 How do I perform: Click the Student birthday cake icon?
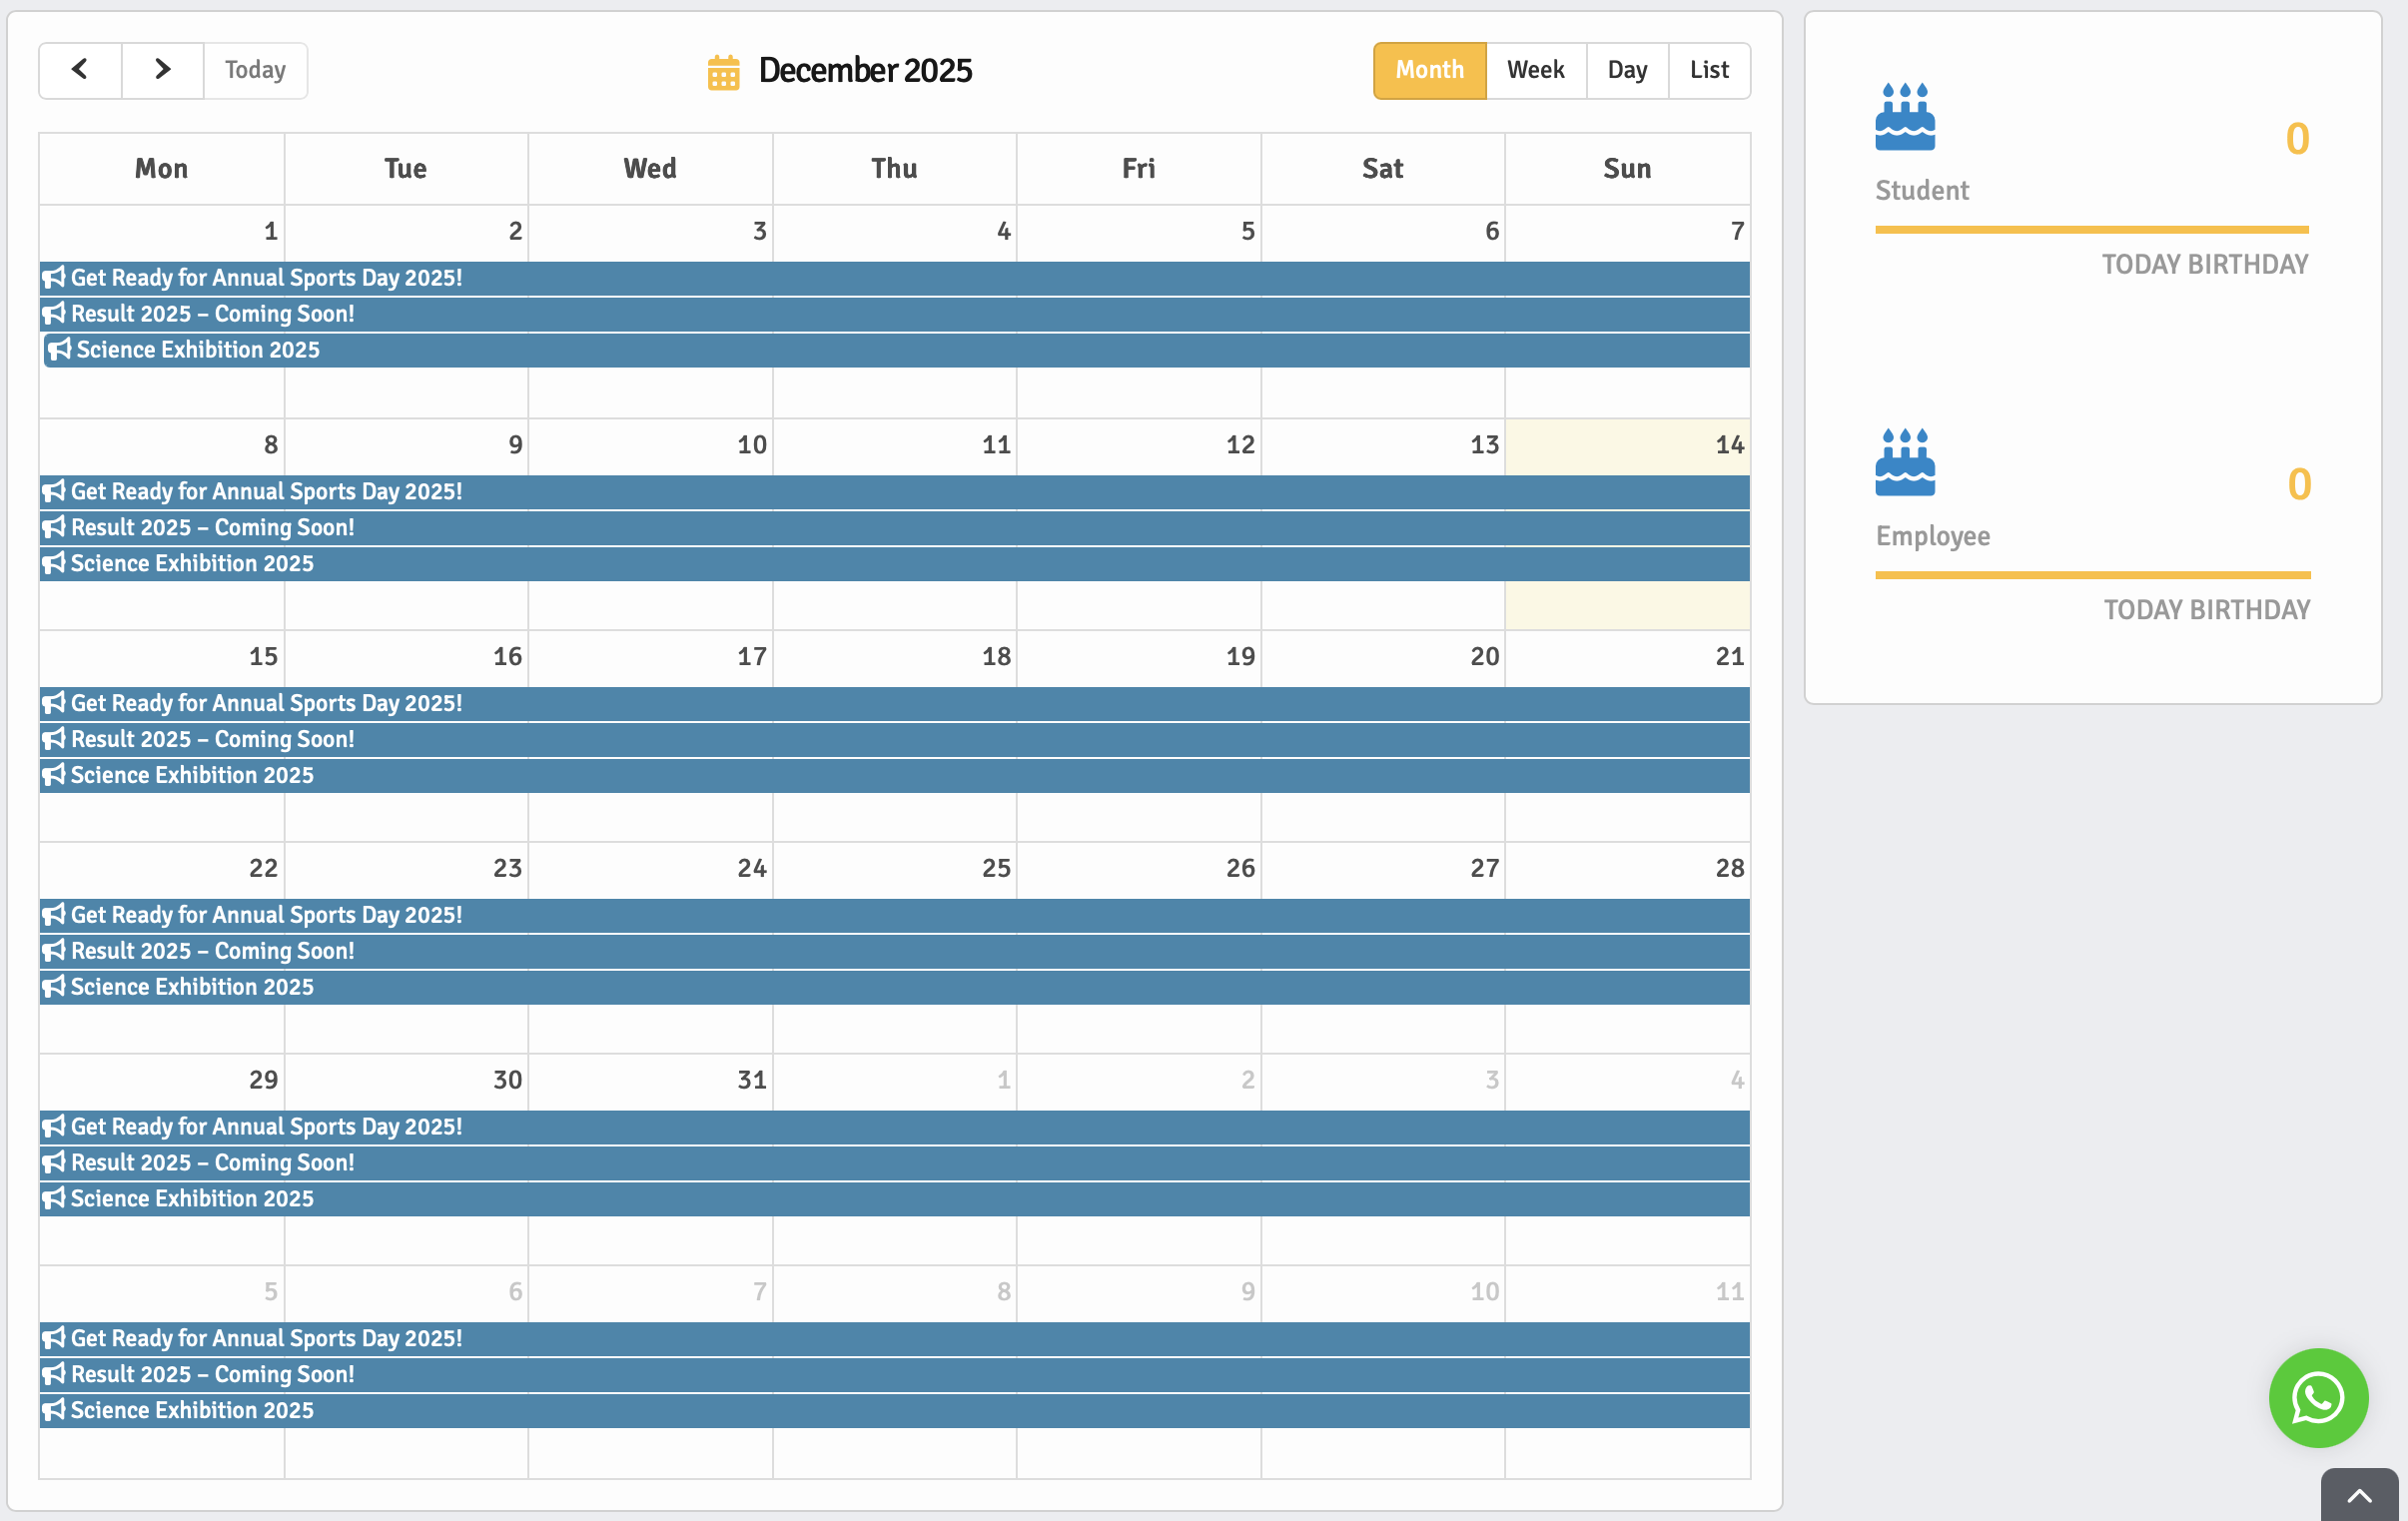(x=1904, y=117)
